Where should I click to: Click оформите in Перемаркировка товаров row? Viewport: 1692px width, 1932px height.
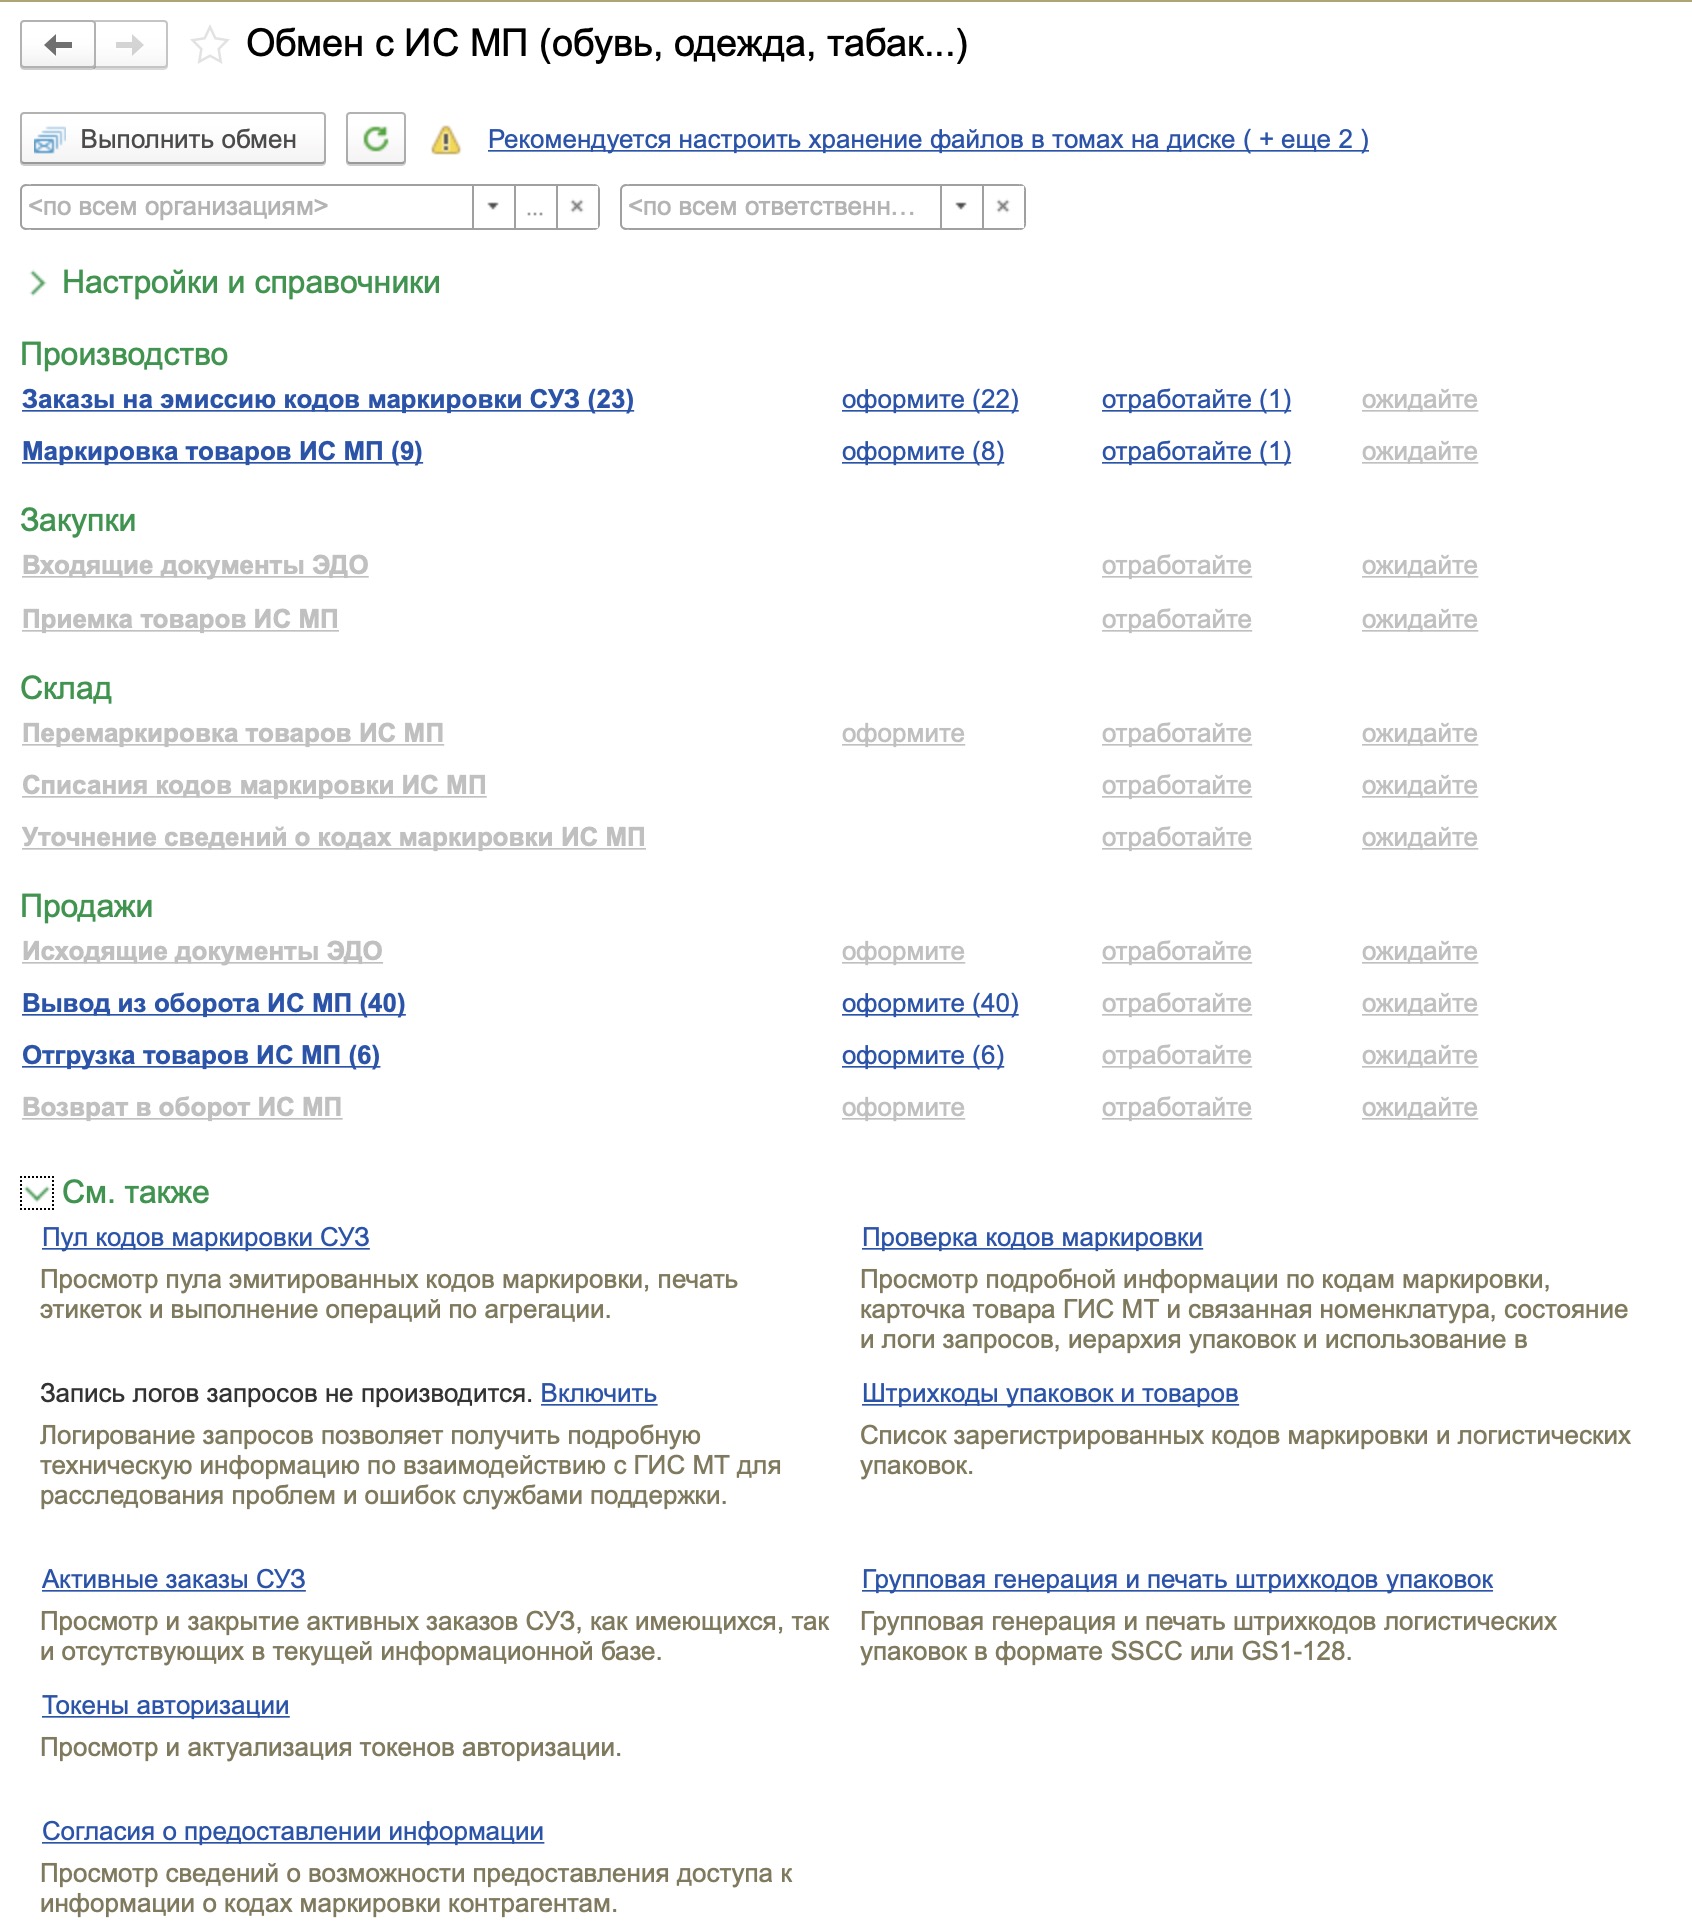(x=903, y=734)
